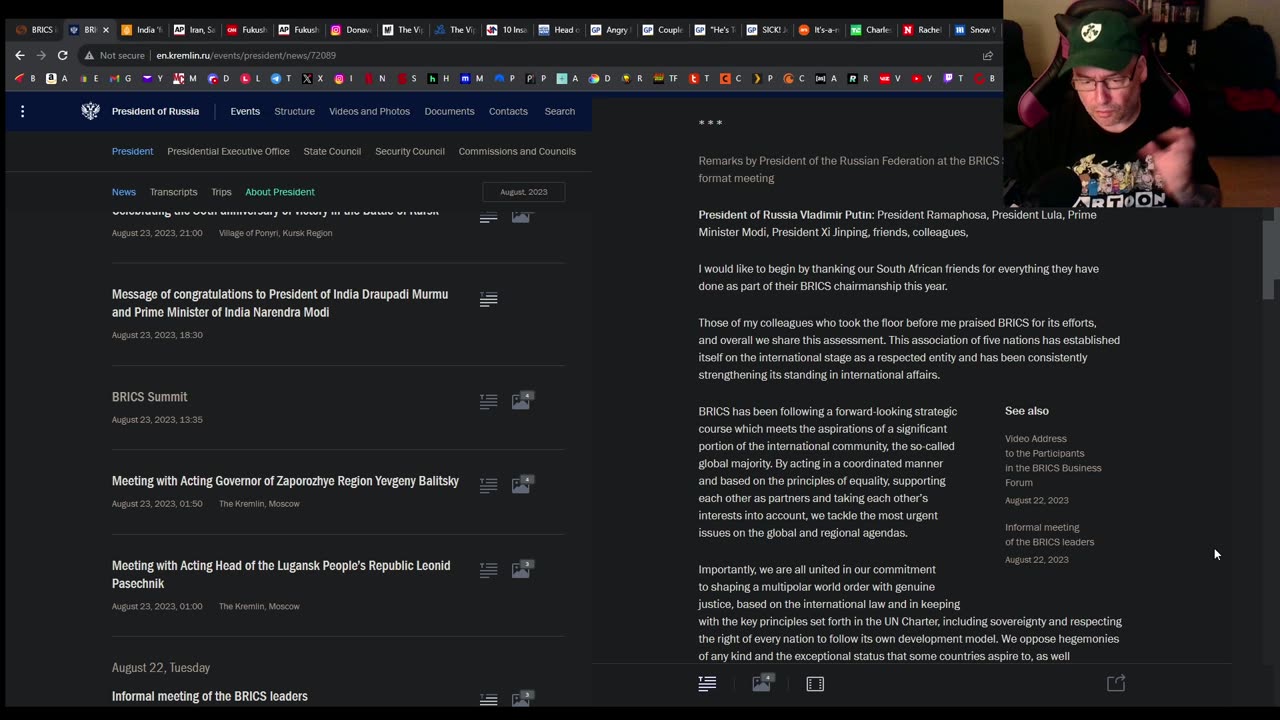Image resolution: width=1280 pixels, height=720 pixels.
Task: Open photos icon for Balitsky meeting
Action: 521,485
